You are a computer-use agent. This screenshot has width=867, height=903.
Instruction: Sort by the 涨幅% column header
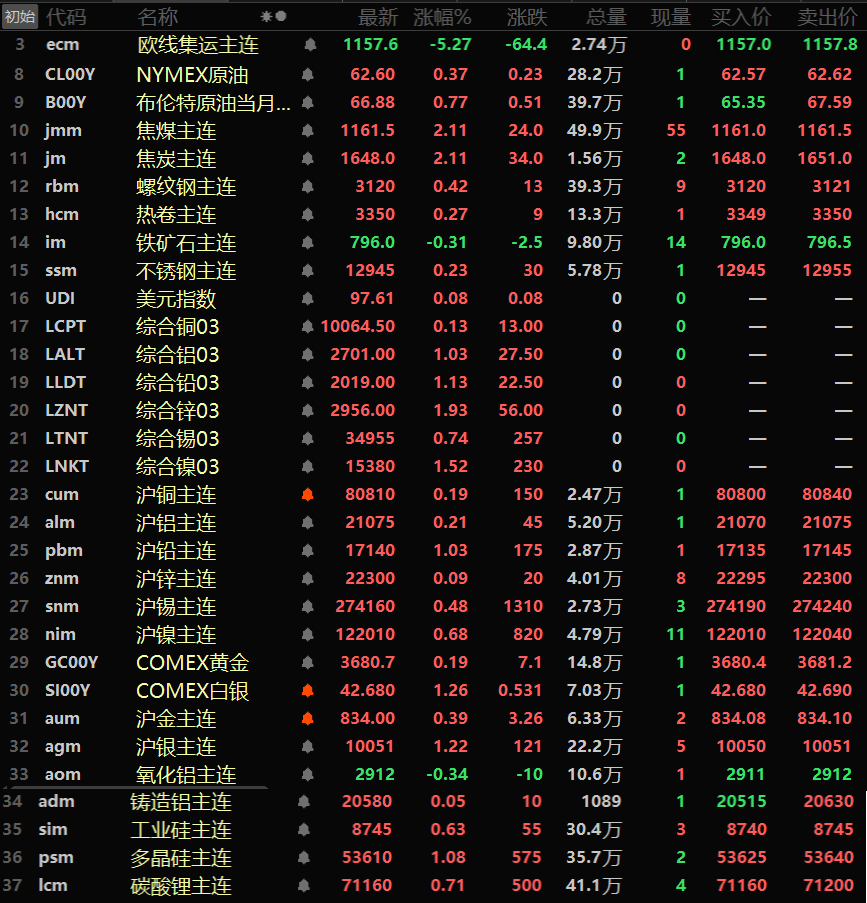442,17
